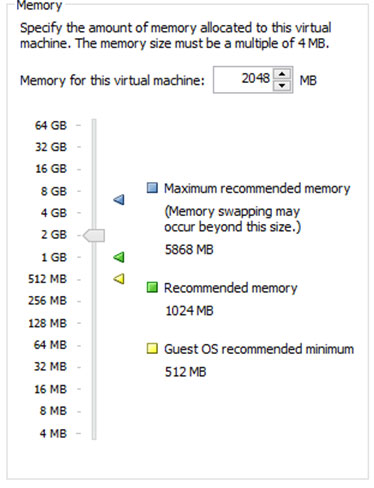Click the blue Maximum recommended memory legend square
Image resolution: width=374 pixels, height=488 pixels.
point(152,188)
